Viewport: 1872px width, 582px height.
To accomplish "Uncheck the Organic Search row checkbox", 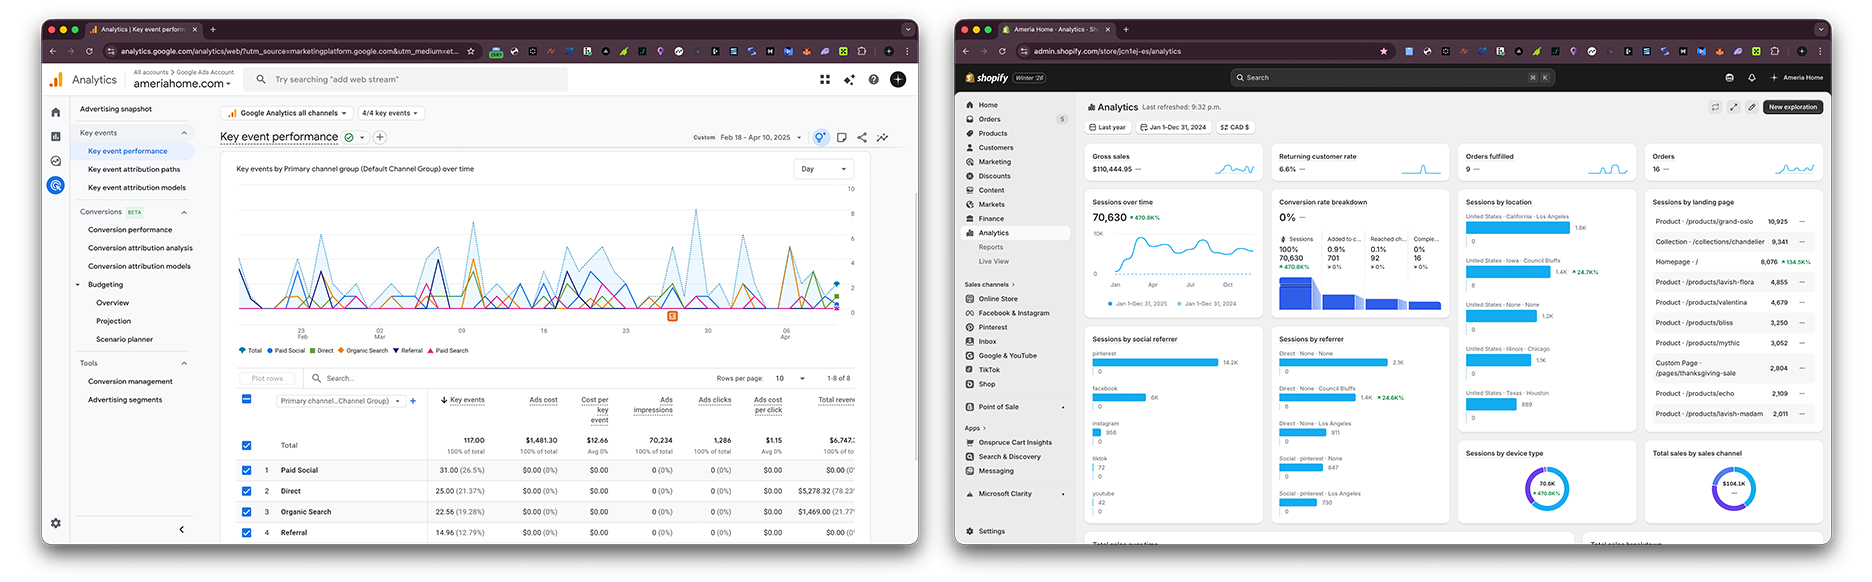I will [x=247, y=512].
